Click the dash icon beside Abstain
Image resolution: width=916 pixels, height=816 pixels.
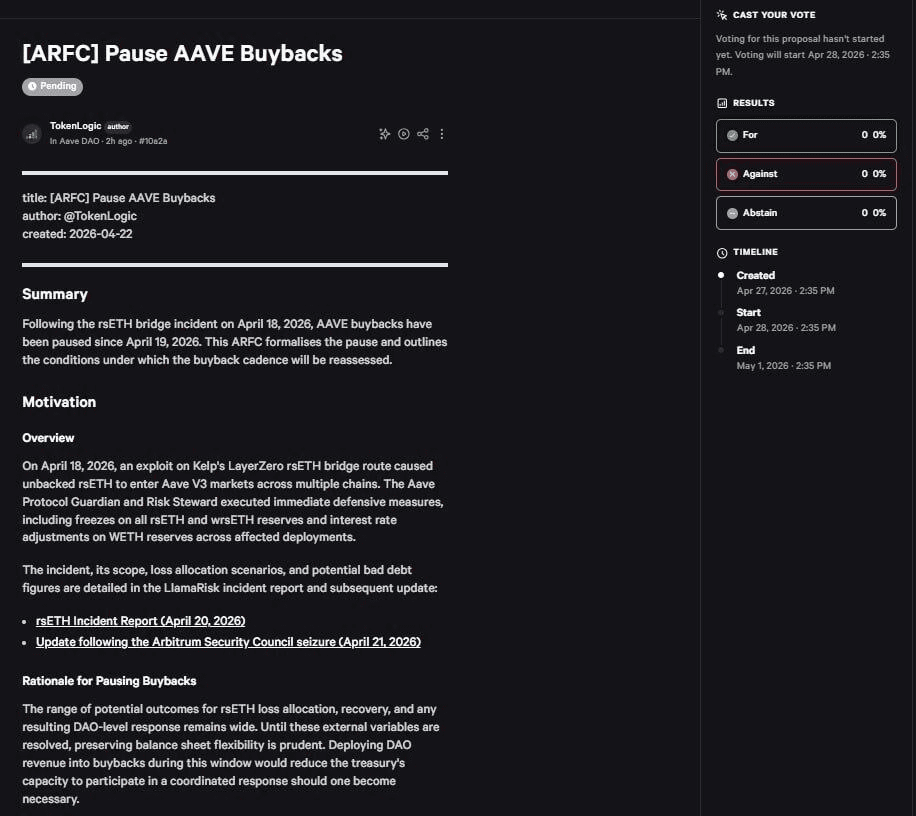(732, 213)
